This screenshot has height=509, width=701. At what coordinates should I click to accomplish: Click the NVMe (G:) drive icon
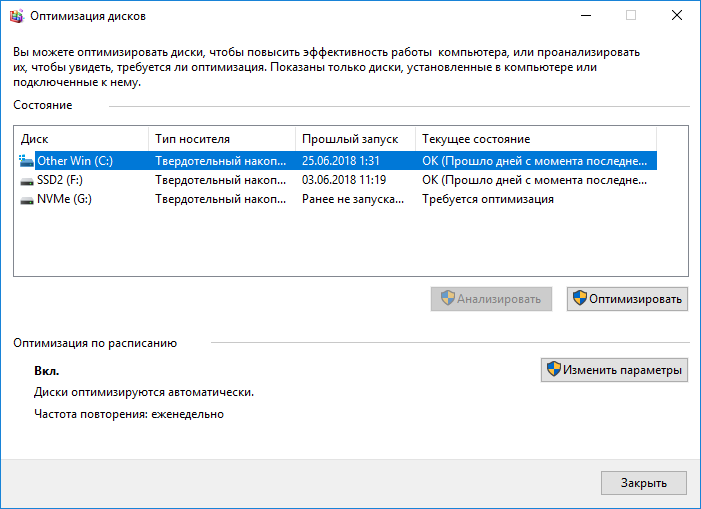click(26, 199)
